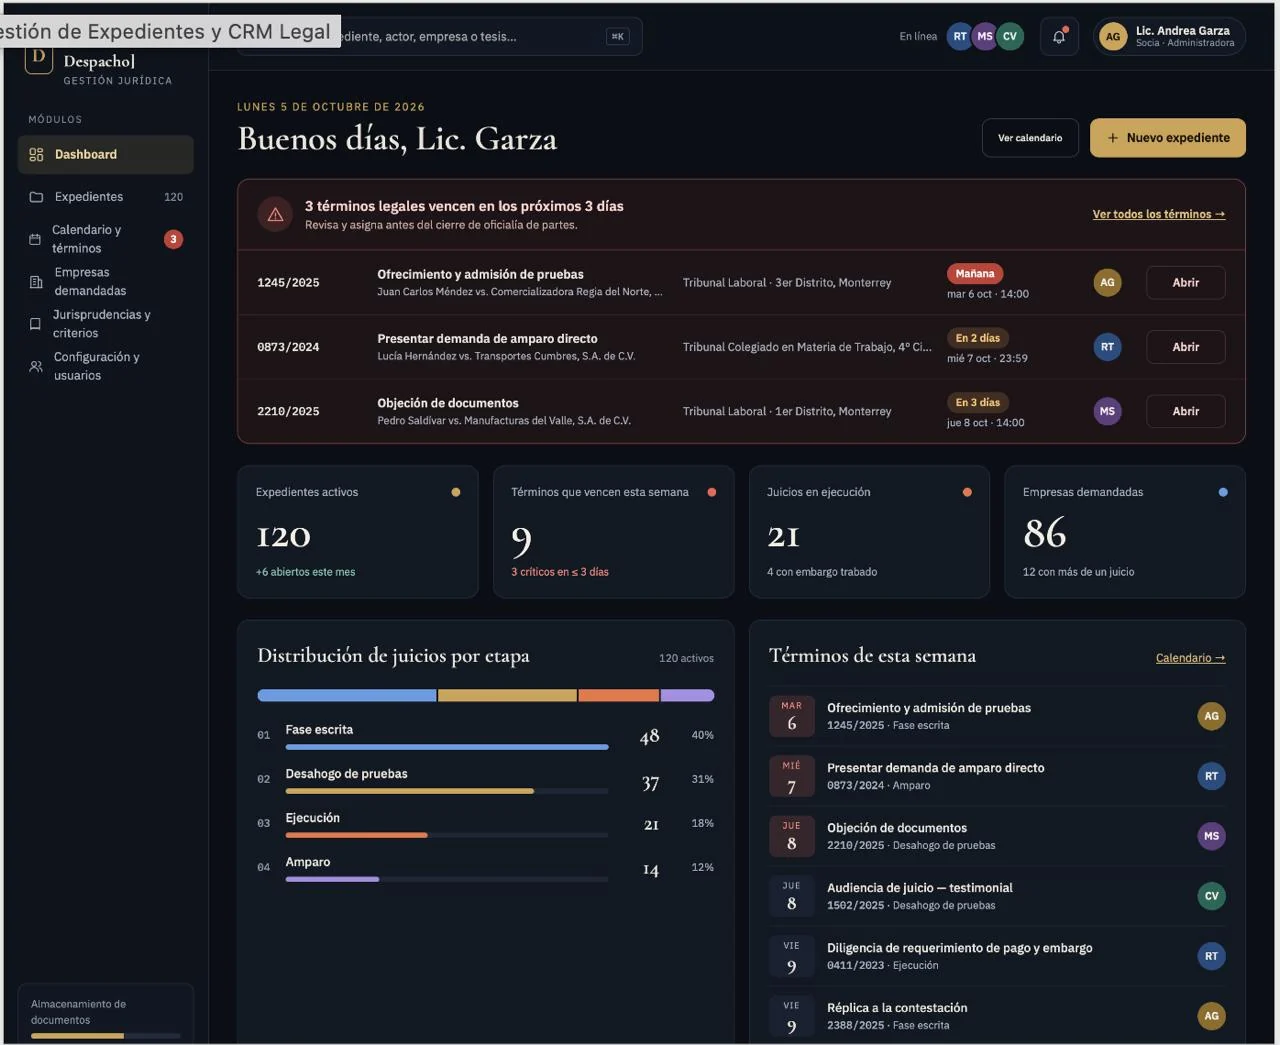
Task: Open the Ver todos los términos link
Action: point(1159,214)
